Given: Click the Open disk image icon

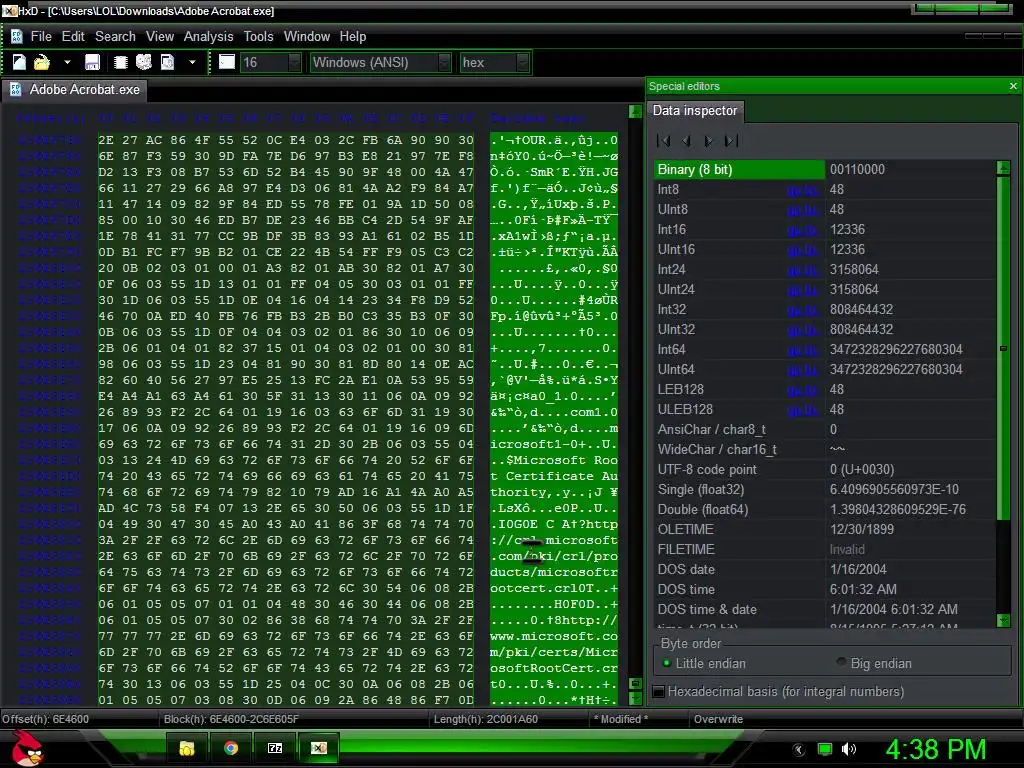Looking at the screenshot, I should click(168, 62).
